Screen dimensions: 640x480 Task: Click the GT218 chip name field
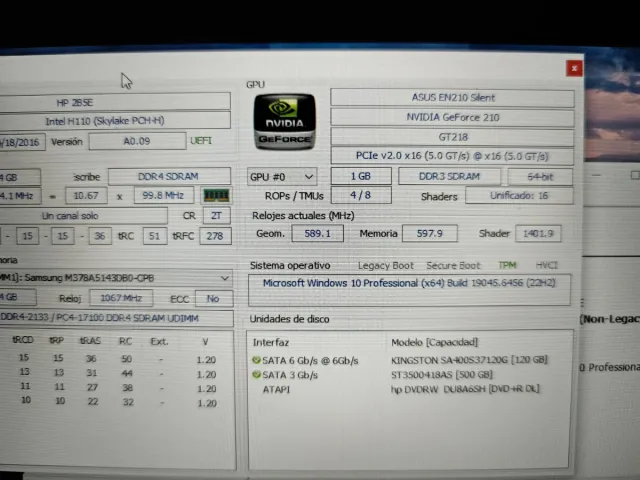(452, 137)
